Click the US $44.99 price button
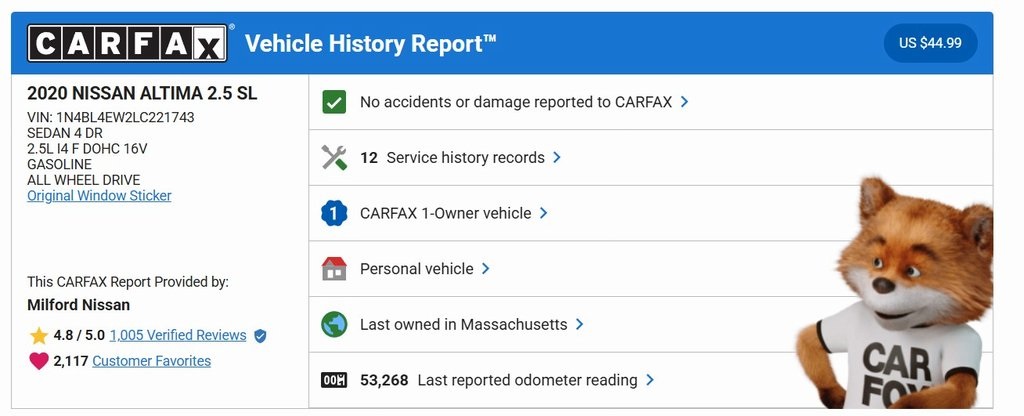The height and width of the screenshot is (416, 1024). (x=930, y=43)
